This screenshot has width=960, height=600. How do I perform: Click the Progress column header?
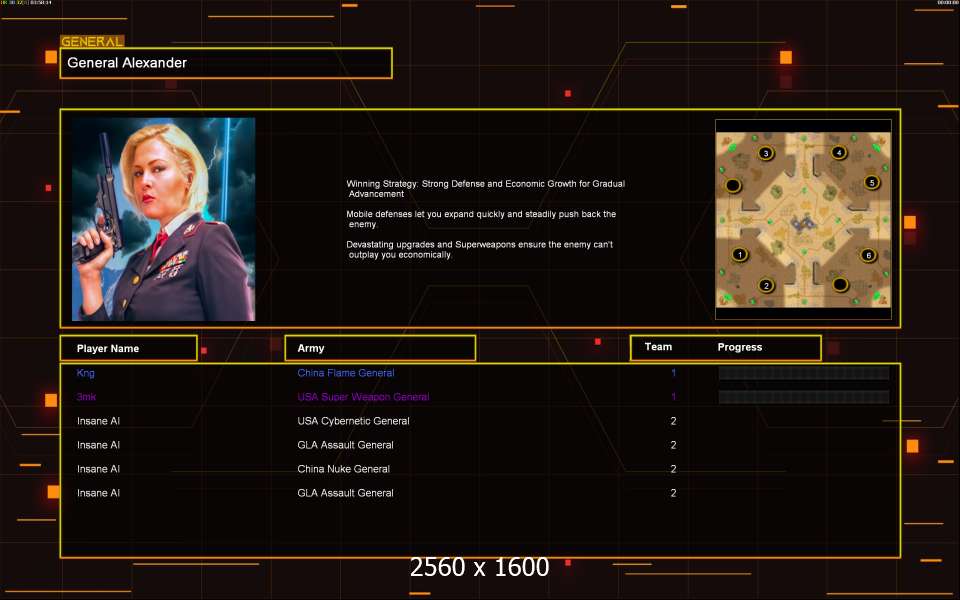coord(740,347)
